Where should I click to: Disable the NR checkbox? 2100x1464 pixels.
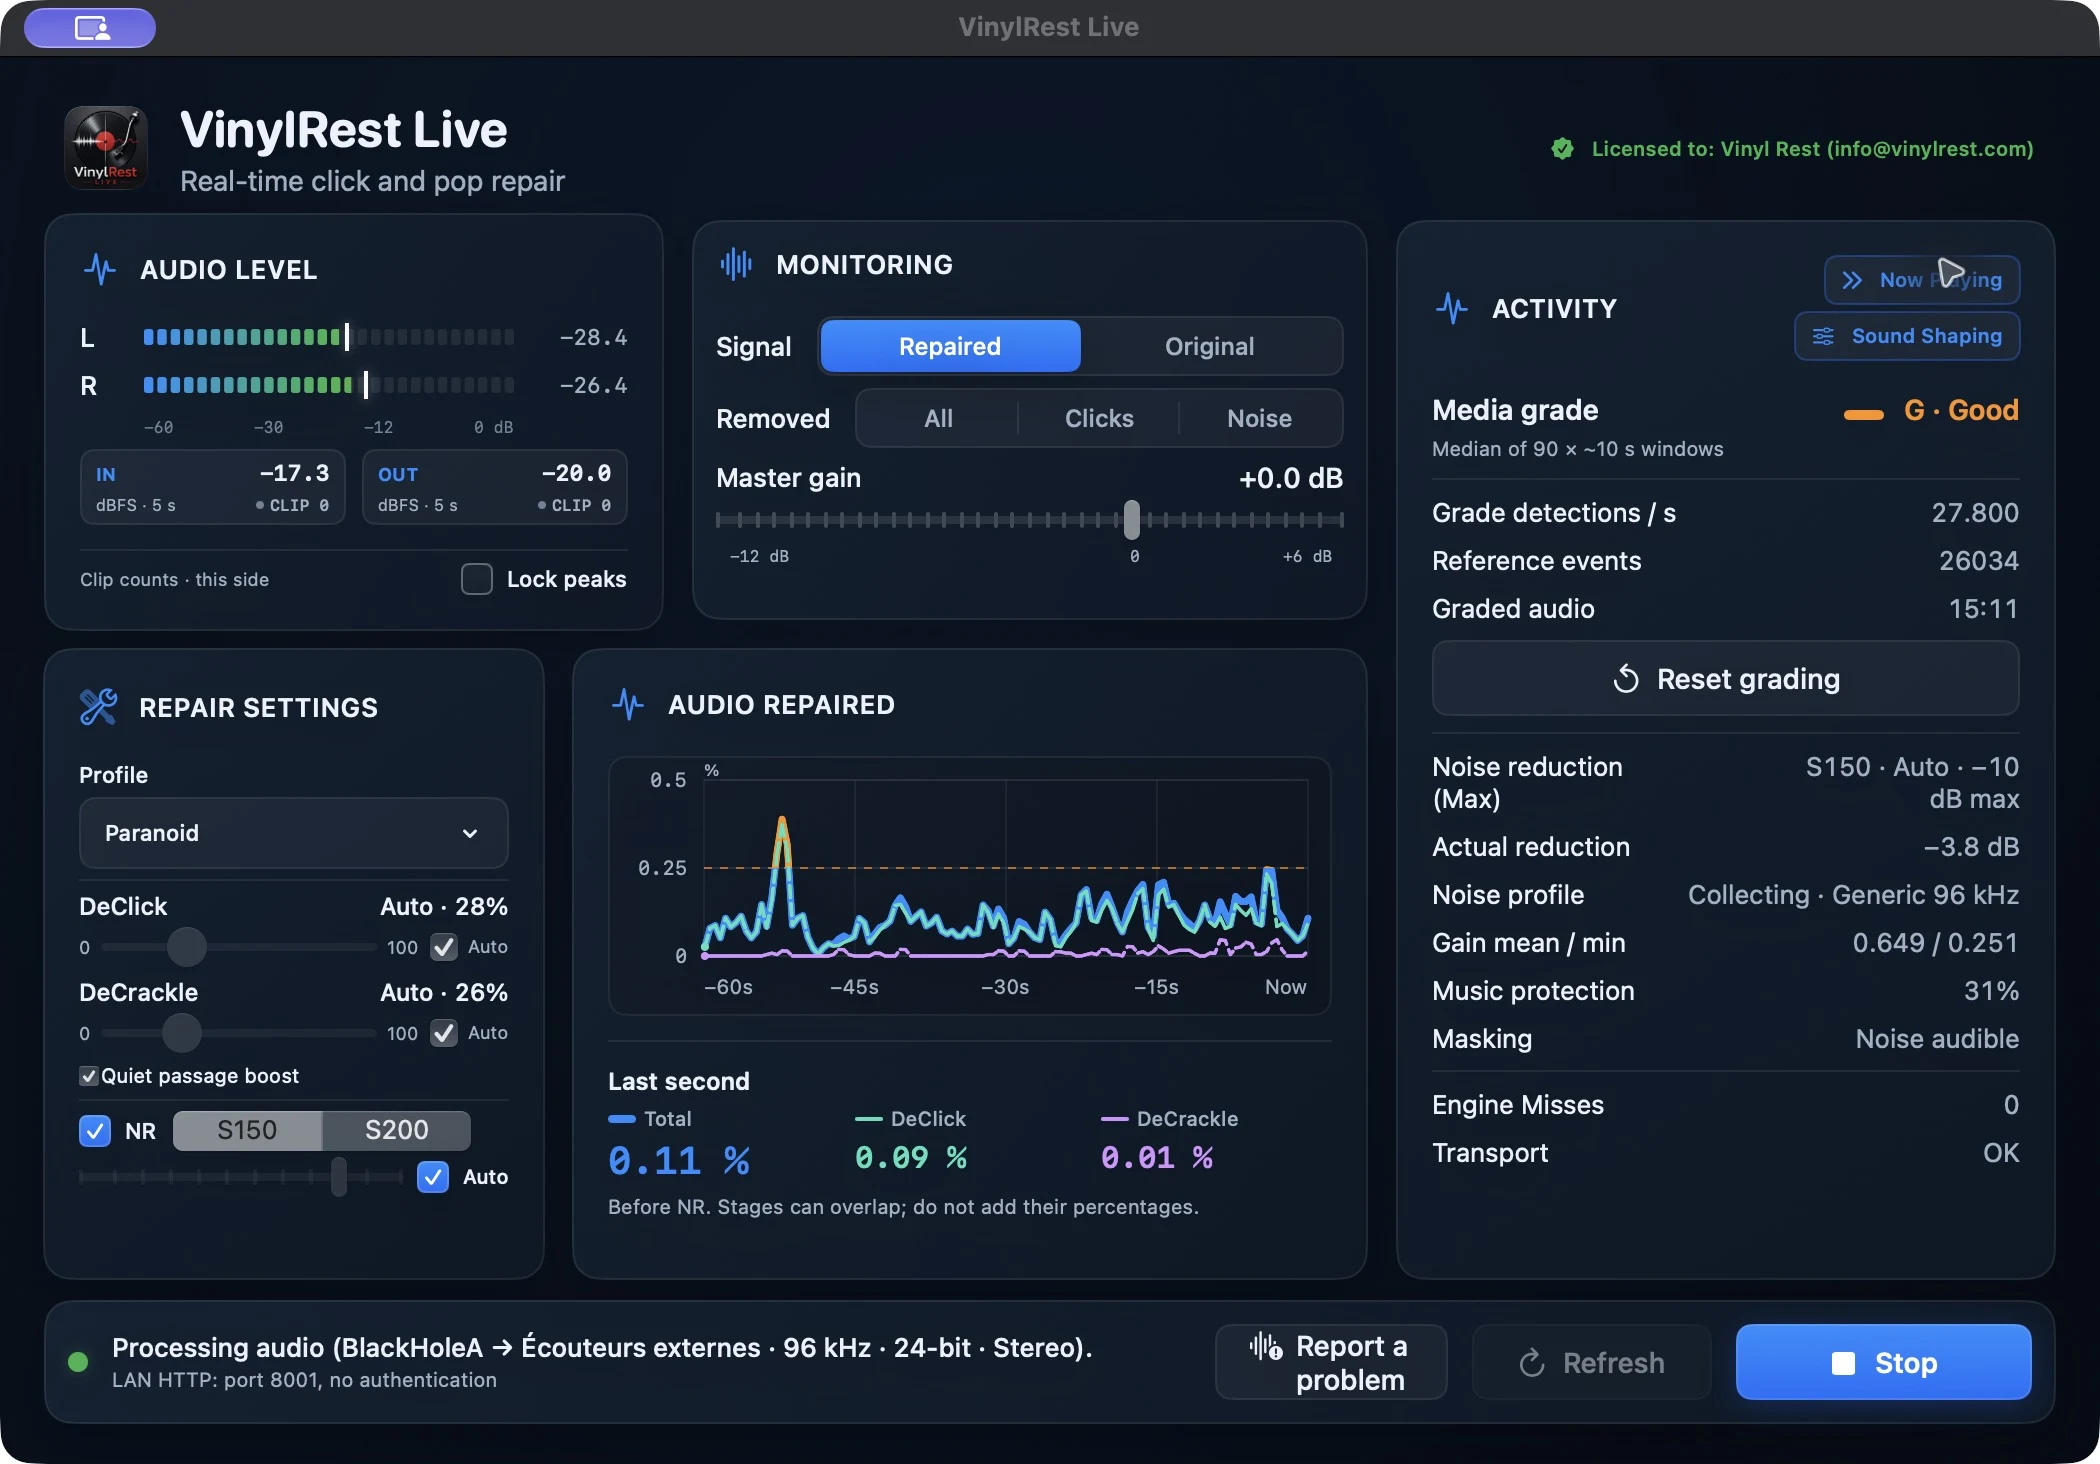tap(95, 1131)
